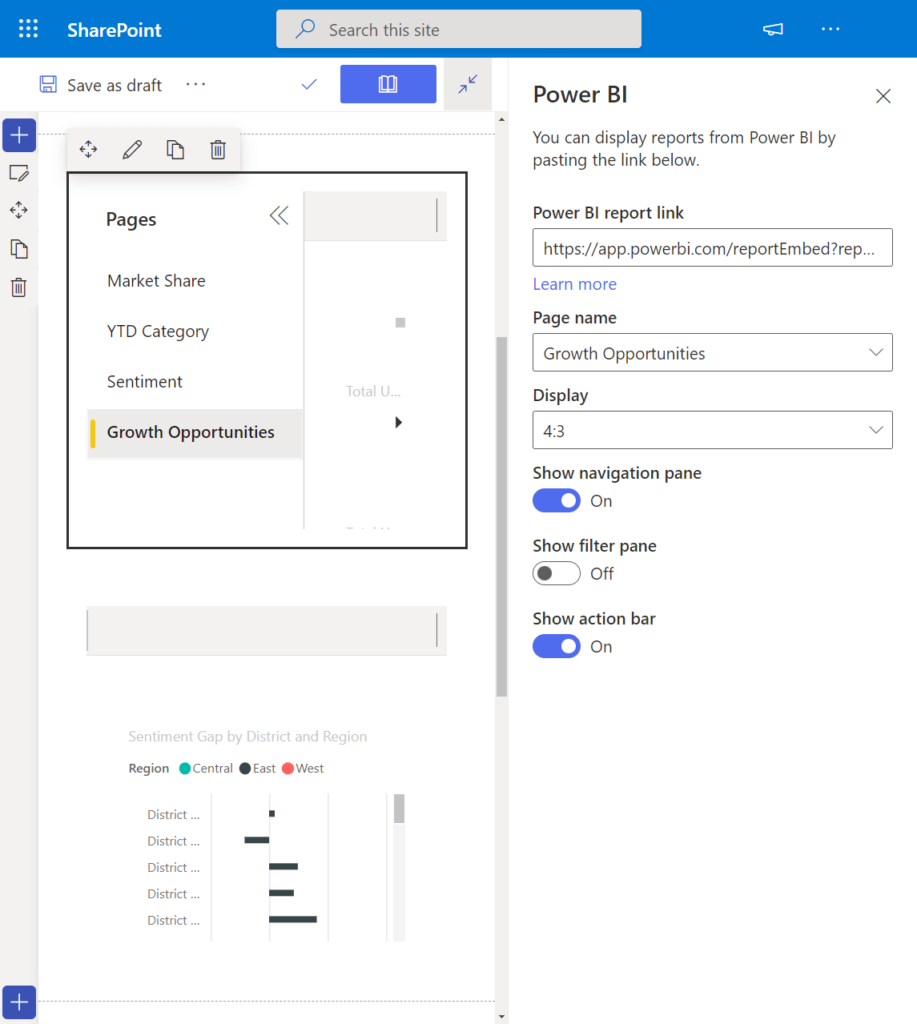Screen dimensions: 917x1024
Task: Click the move section icon in left rail
Action: tap(19, 210)
